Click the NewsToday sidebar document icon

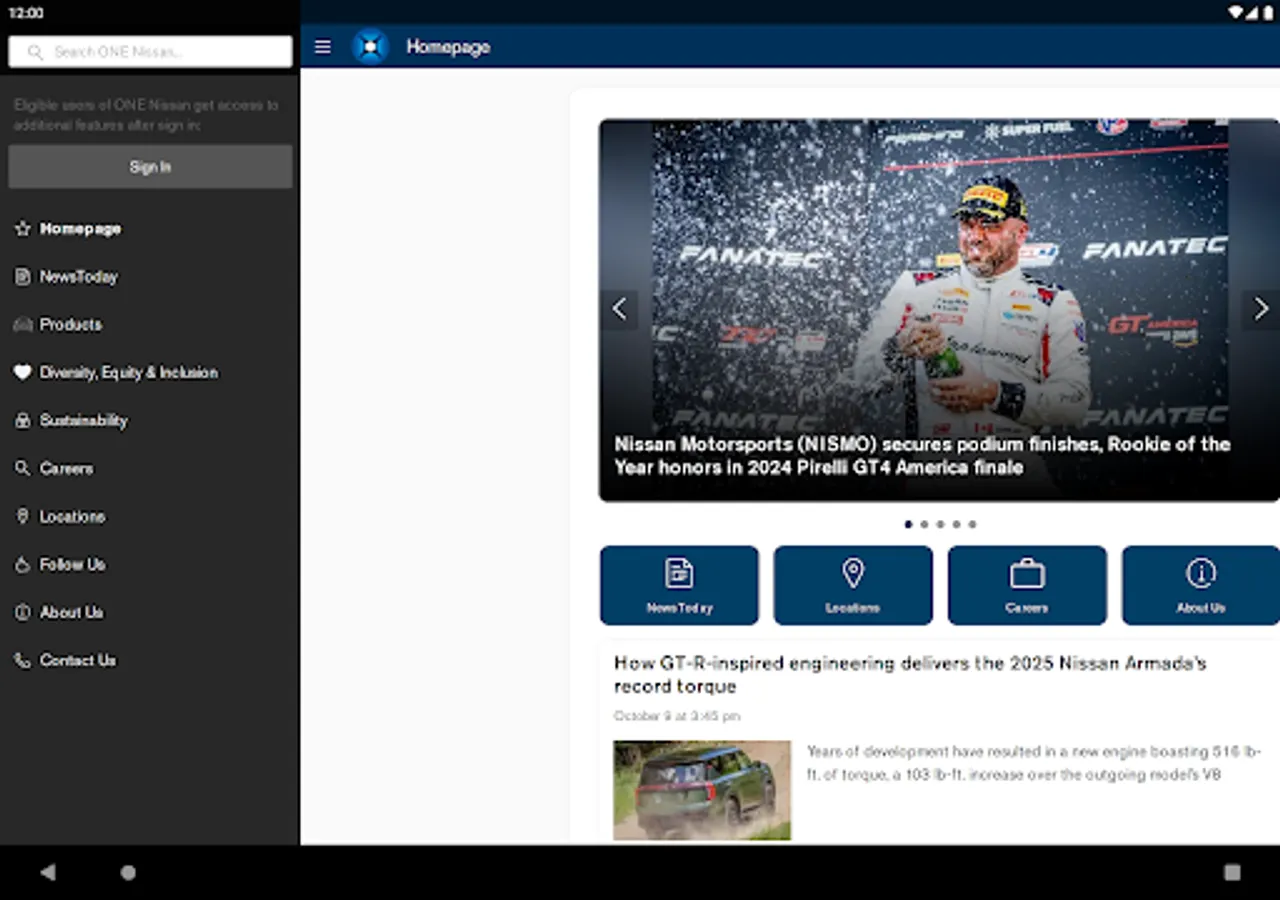coord(22,276)
